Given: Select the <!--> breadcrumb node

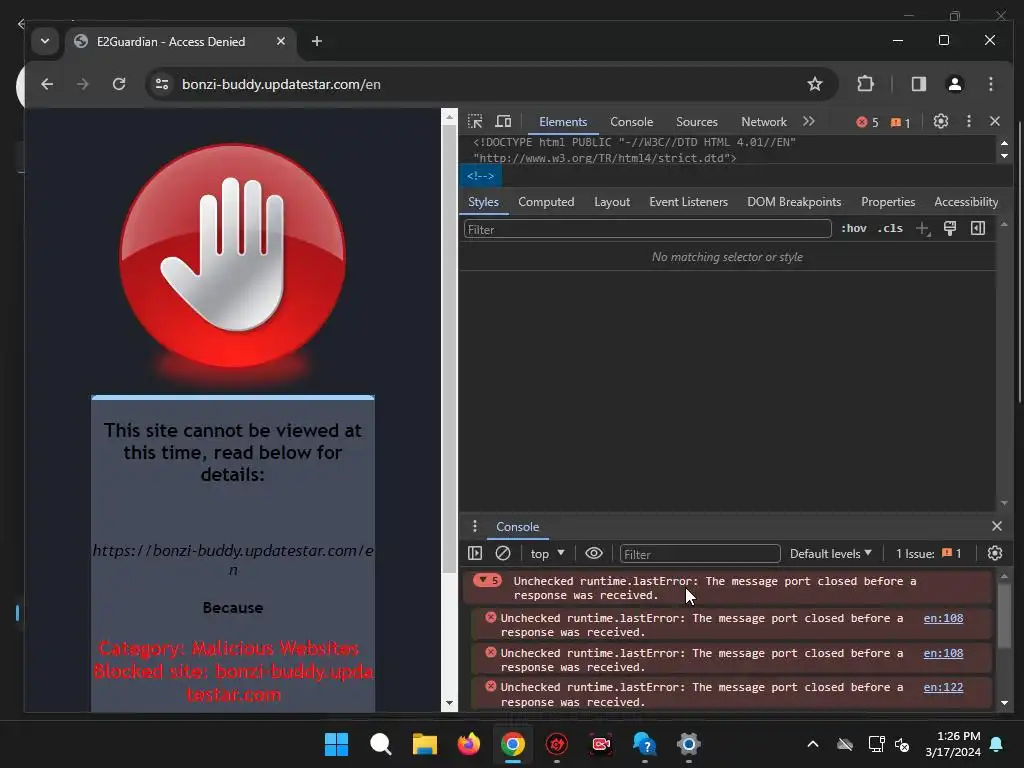Looking at the screenshot, I should pos(481,176).
